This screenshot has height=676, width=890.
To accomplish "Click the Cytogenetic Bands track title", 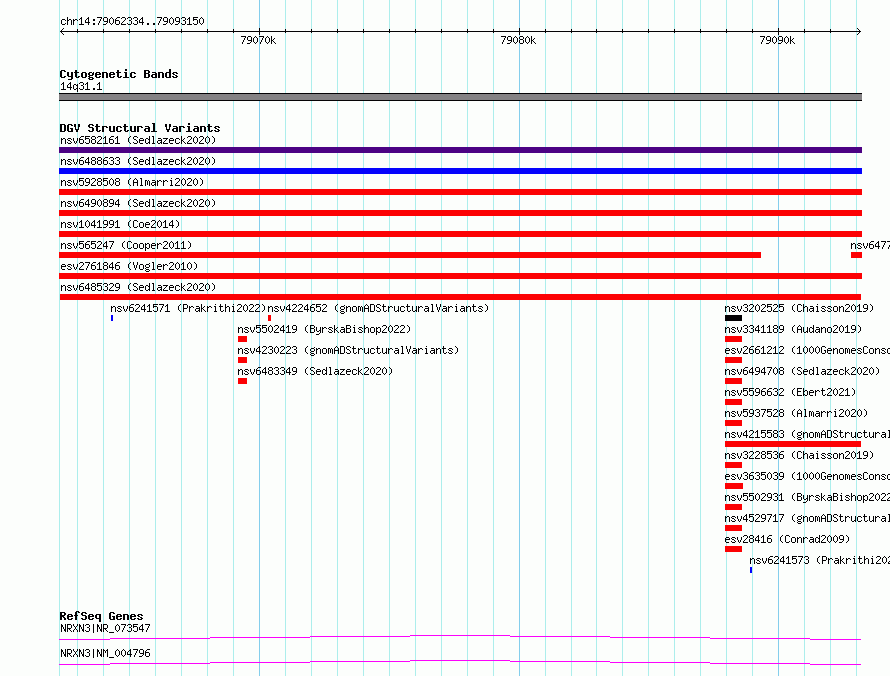I will point(119,74).
